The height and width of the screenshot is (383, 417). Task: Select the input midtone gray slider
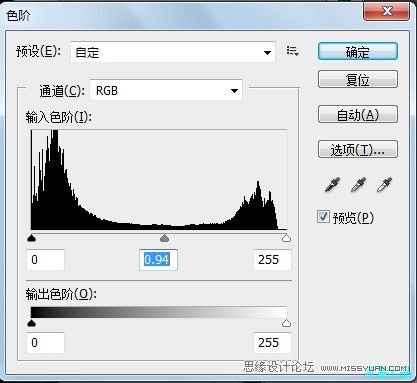click(x=164, y=238)
